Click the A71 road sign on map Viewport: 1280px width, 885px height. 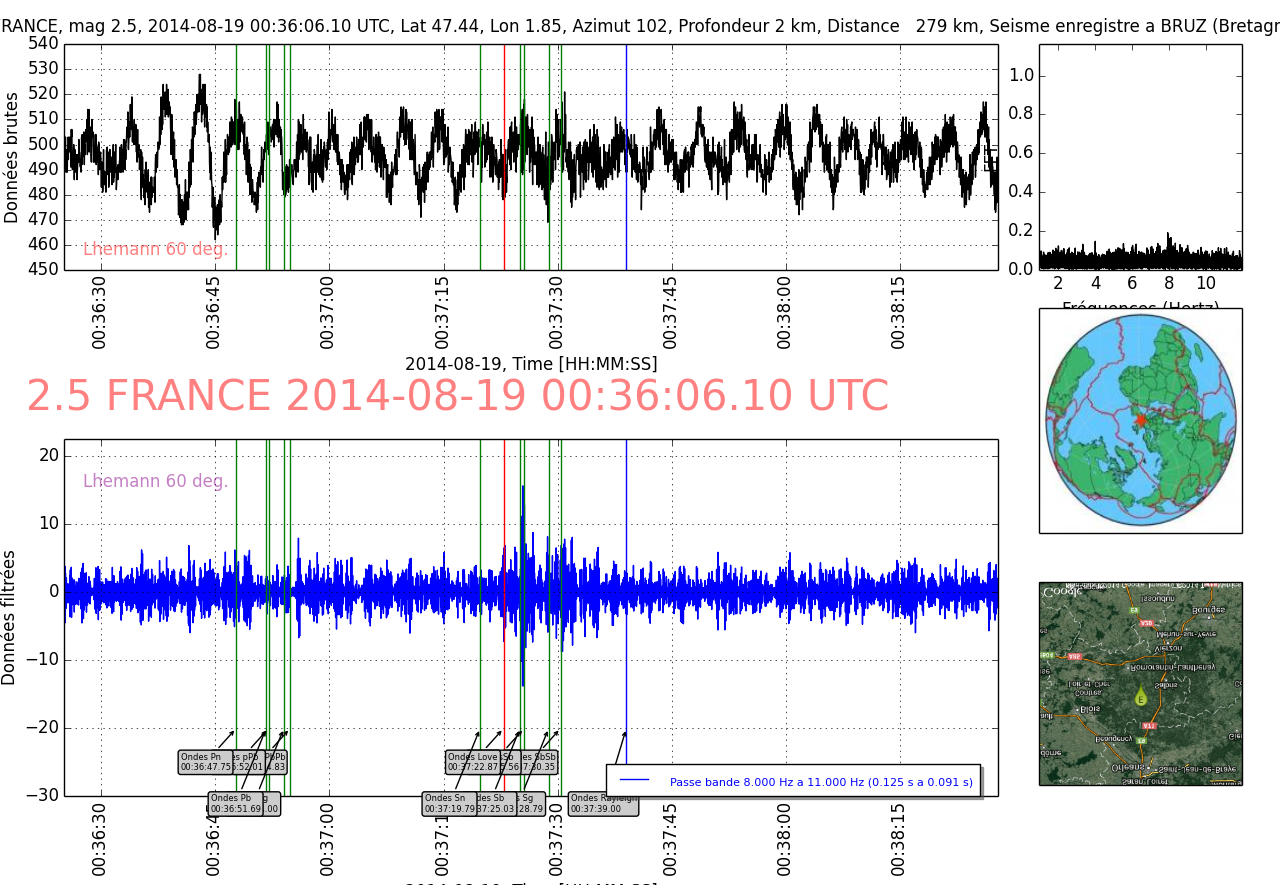[1149, 726]
